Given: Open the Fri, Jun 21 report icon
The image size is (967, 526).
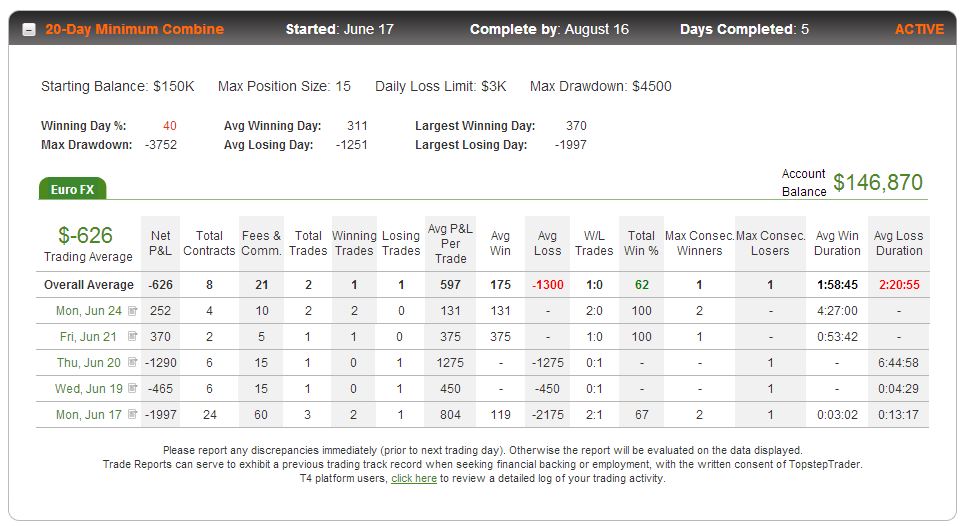Looking at the screenshot, I should tap(132, 337).
